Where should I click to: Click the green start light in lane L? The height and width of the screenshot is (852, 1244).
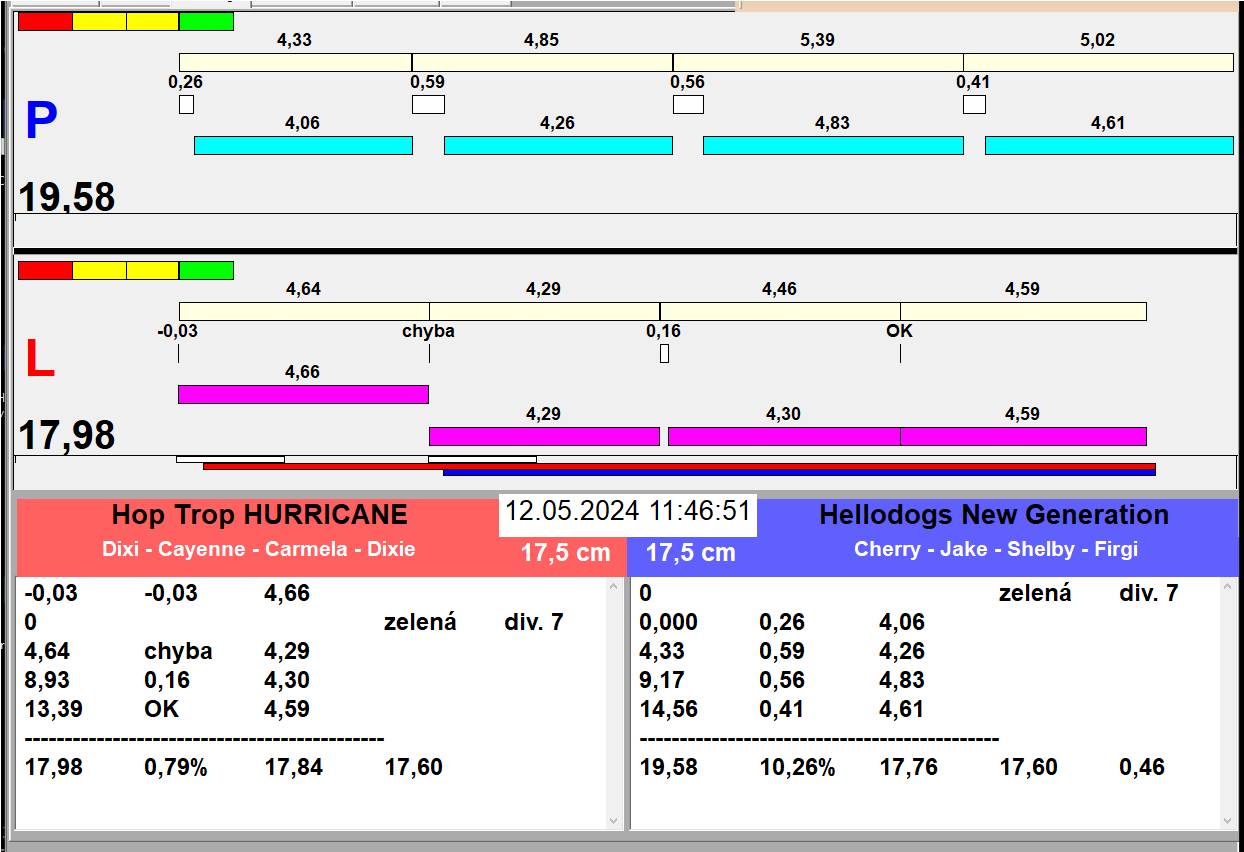206,270
